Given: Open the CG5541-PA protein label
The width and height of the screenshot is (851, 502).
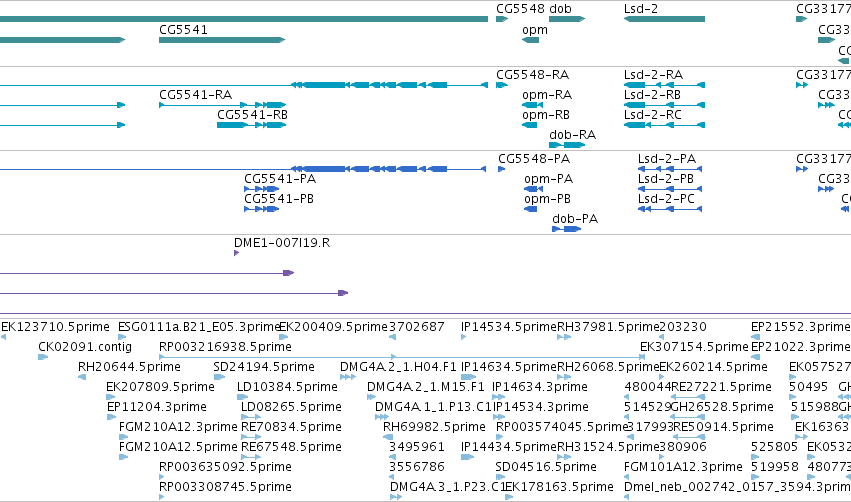Looking at the screenshot, I should tap(280, 179).
